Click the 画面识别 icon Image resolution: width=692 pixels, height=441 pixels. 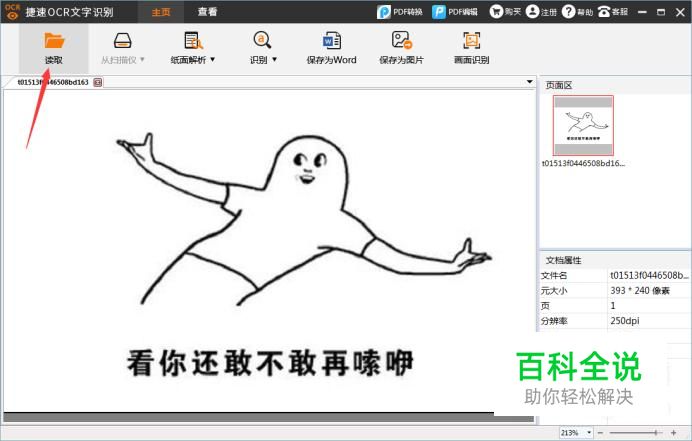point(471,41)
